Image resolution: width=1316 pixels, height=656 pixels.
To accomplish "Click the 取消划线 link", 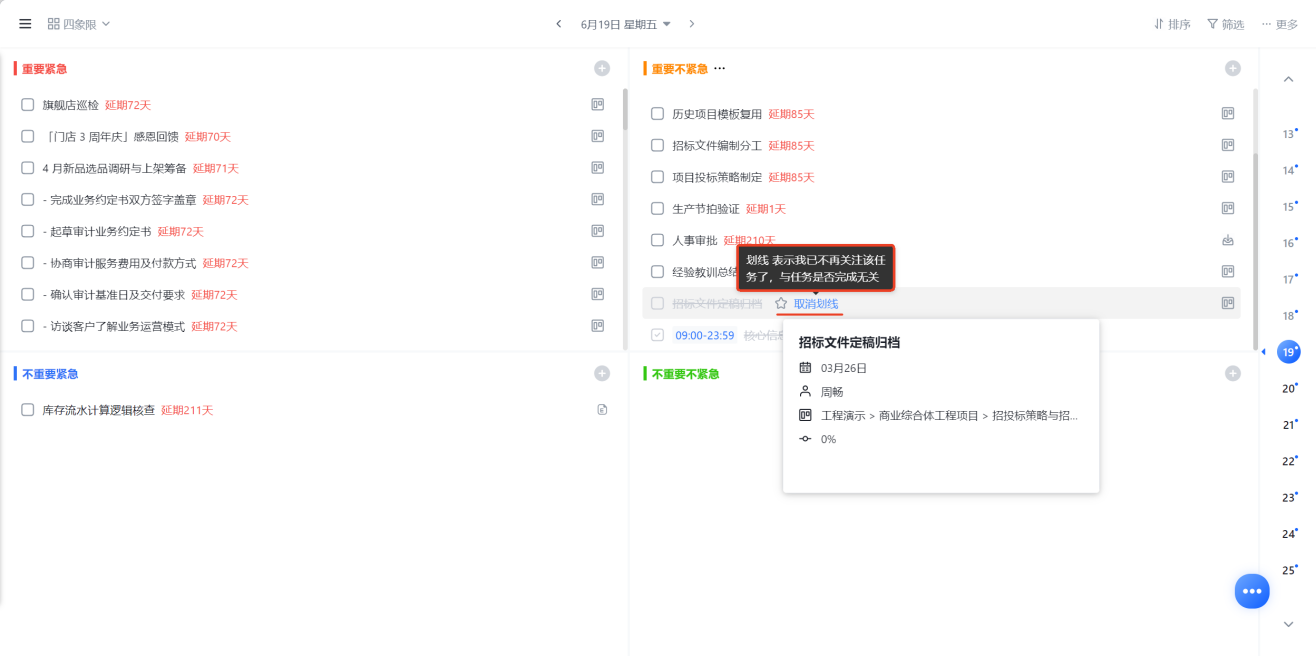I will click(816, 304).
